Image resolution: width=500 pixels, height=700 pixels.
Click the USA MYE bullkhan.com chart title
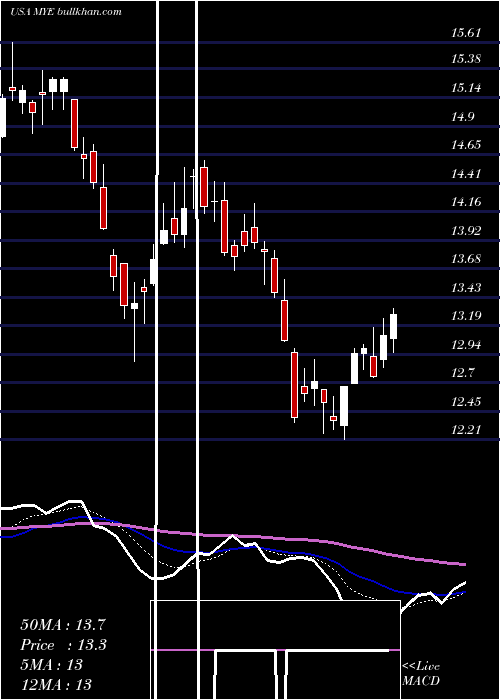pyautogui.click(x=66, y=12)
